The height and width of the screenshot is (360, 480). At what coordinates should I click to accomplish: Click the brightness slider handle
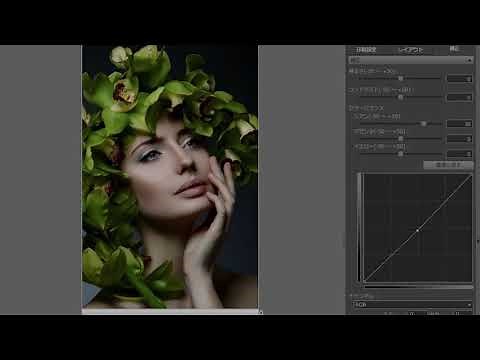(401, 78)
